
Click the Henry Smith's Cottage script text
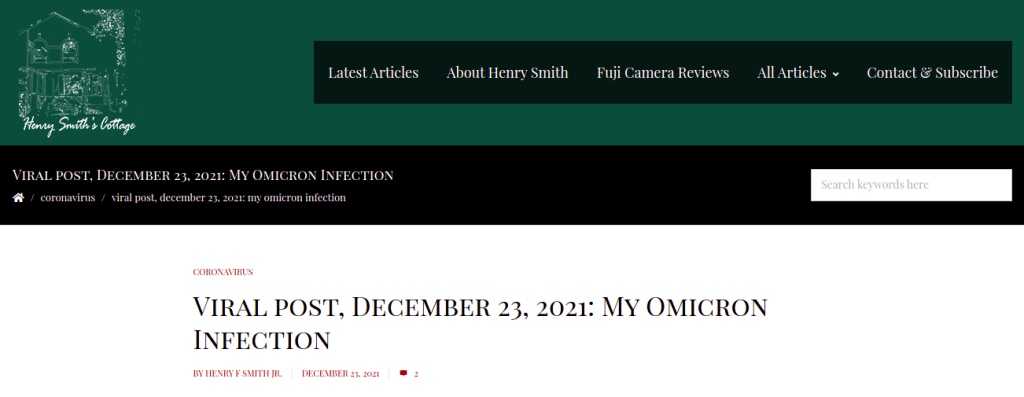click(x=79, y=124)
